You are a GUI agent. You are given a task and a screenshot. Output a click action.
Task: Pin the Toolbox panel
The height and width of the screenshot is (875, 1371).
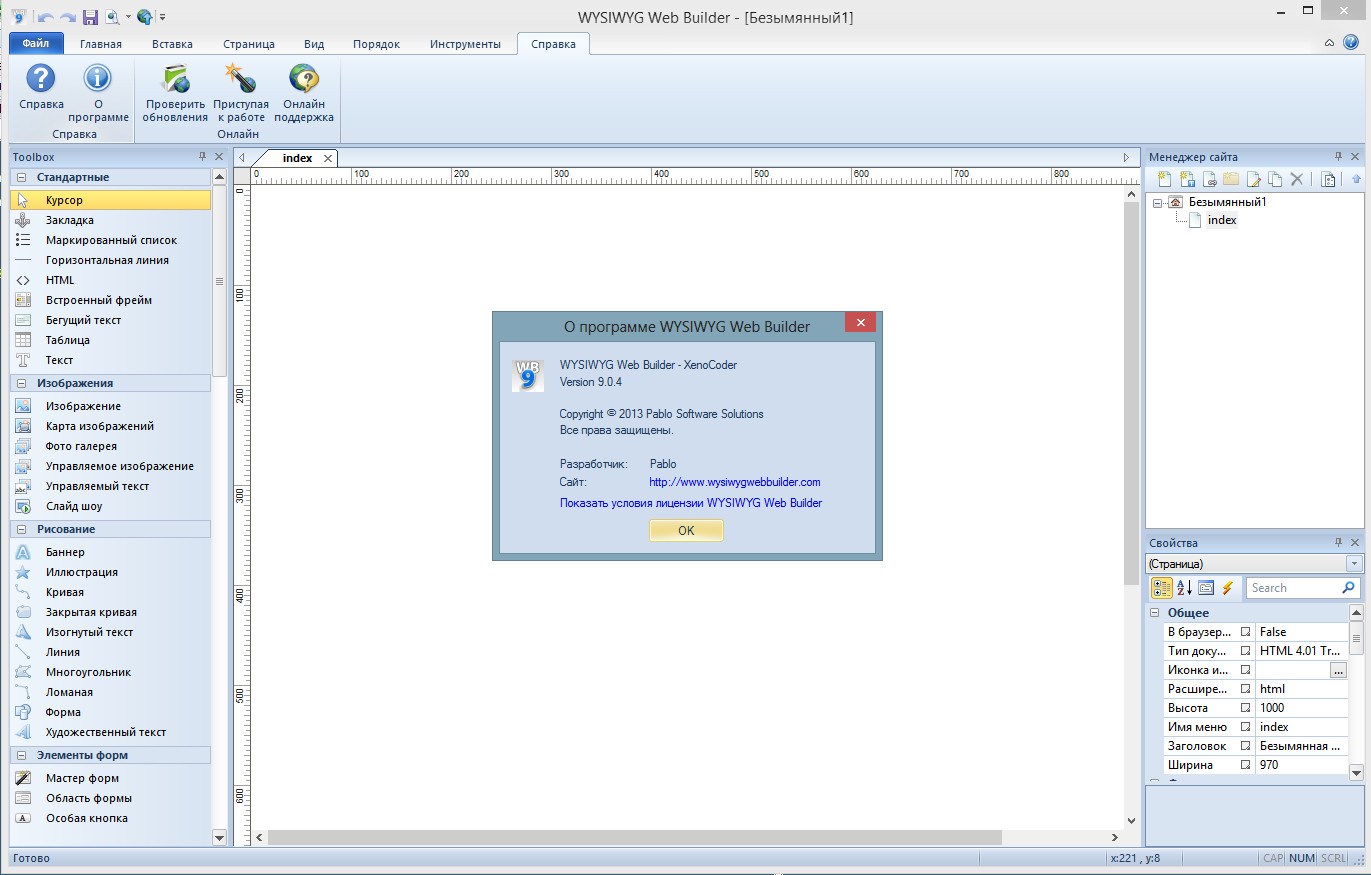point(203,157)
